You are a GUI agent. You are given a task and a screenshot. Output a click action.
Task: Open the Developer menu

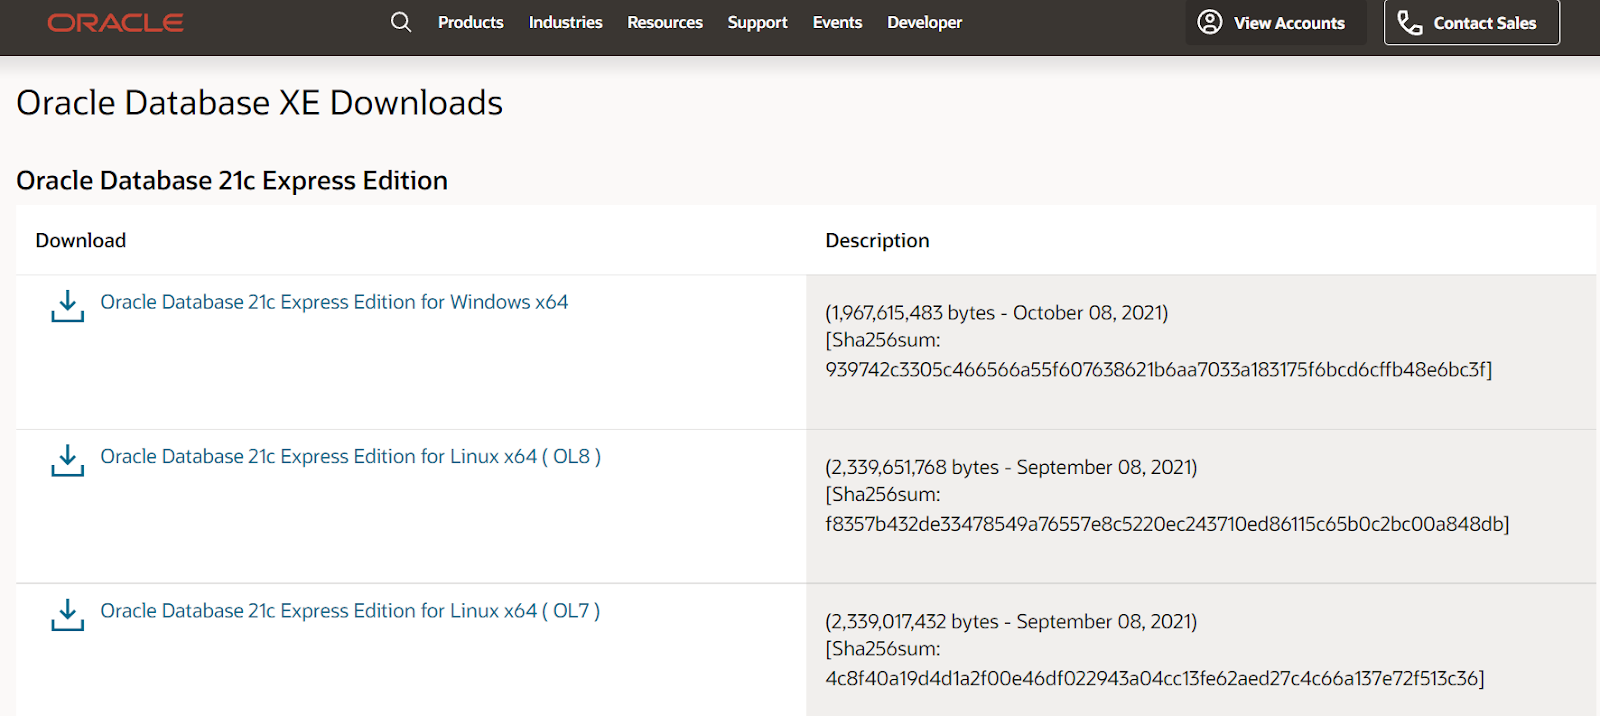click(x=925, y=22)
